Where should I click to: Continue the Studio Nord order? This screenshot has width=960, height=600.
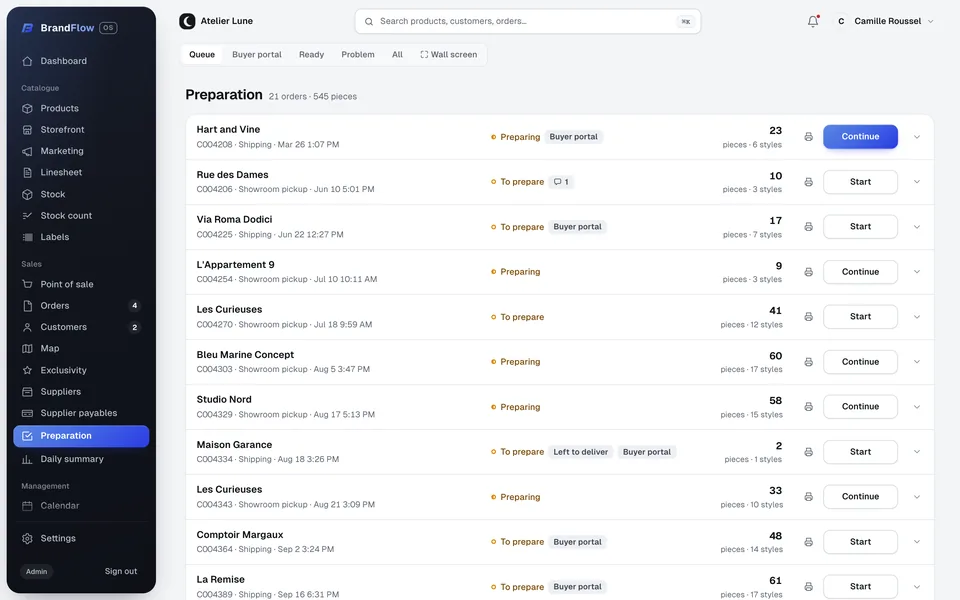(860, 407)
